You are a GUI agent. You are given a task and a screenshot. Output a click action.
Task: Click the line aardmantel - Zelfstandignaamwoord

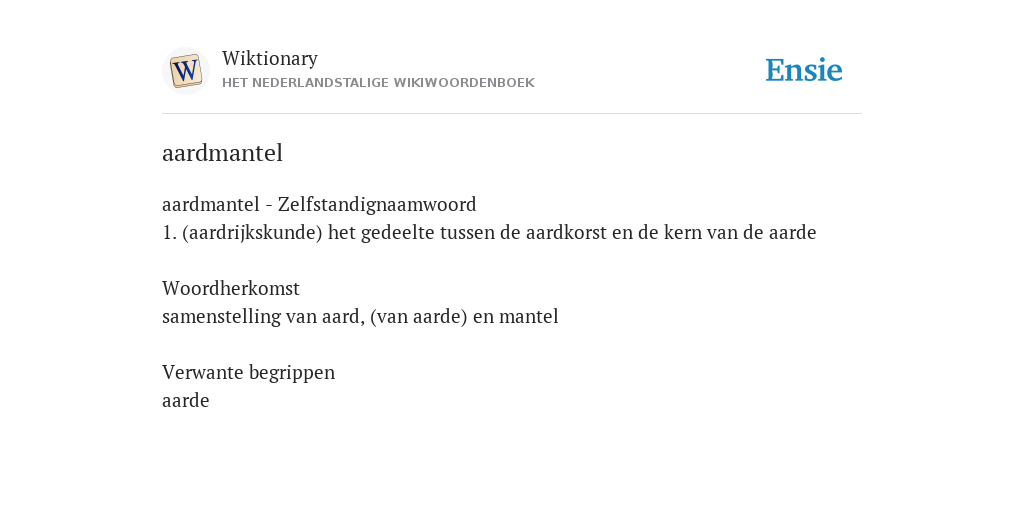[x=319, y=204]
